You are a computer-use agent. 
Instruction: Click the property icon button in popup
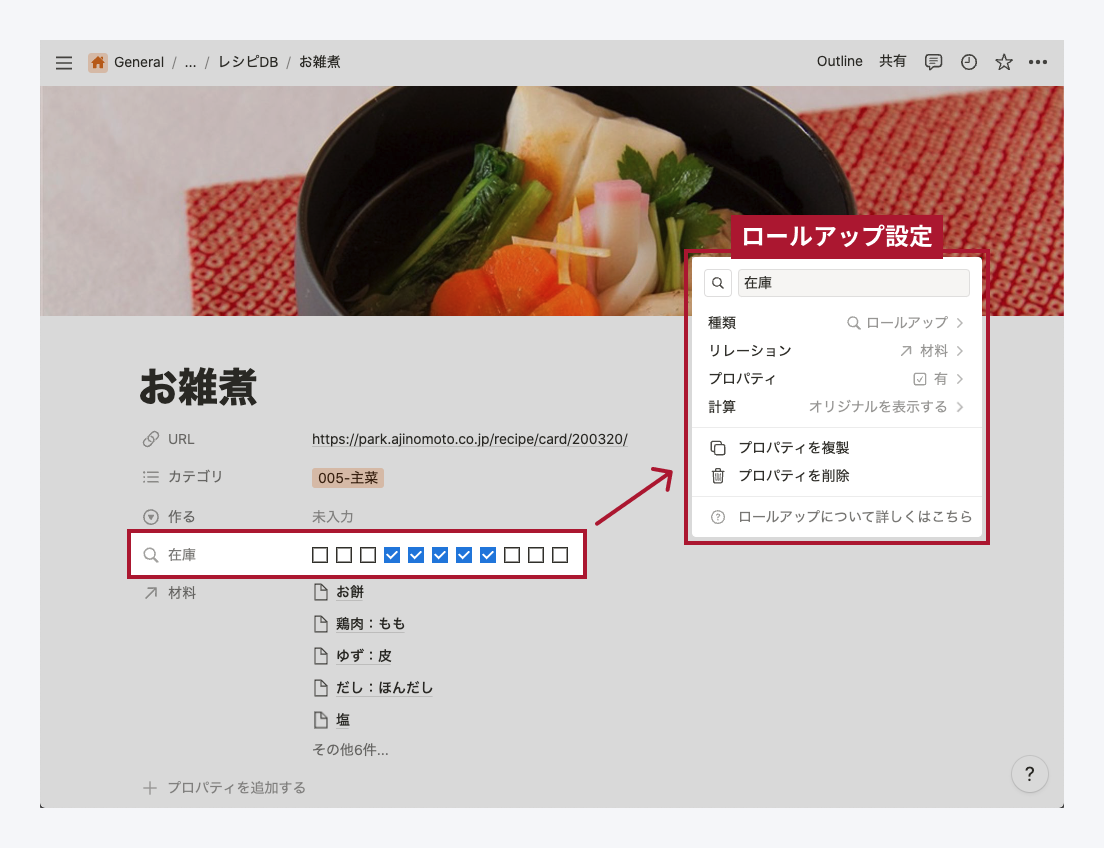click(x=717, y=283)
